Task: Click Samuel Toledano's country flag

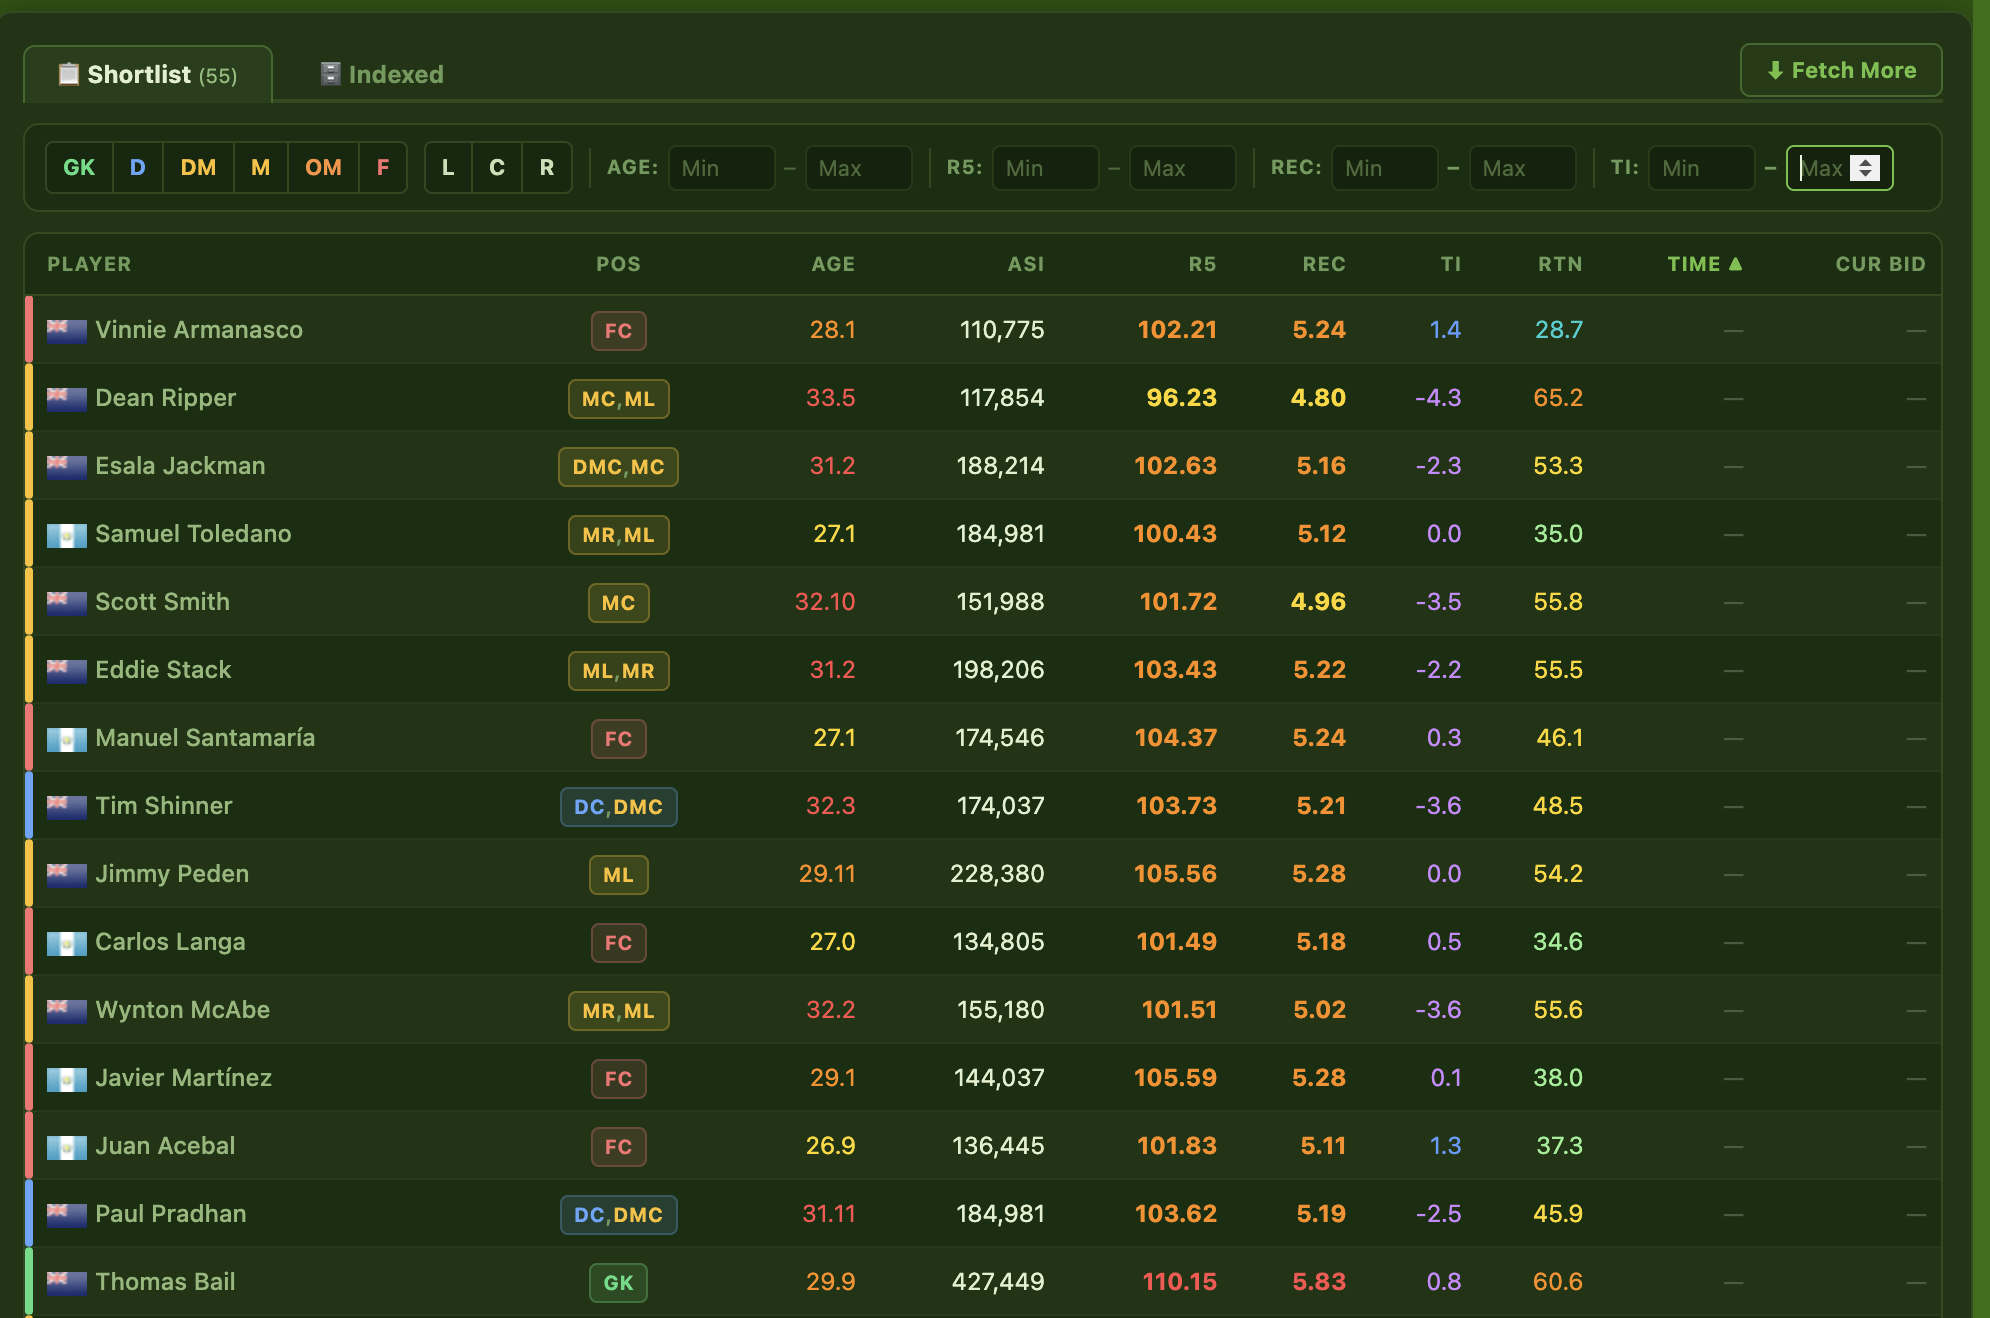Action: 67,534
